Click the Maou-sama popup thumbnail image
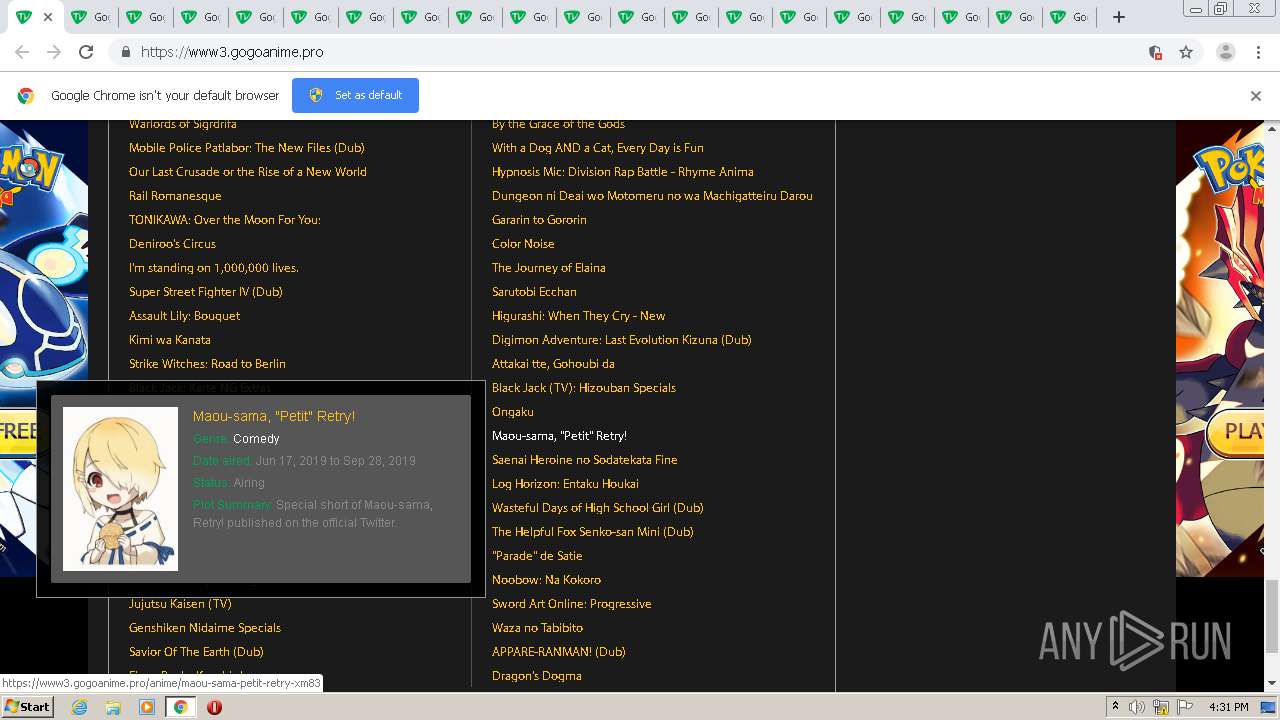The width and height of the screenshot is (1280, 720). point(120,489)
